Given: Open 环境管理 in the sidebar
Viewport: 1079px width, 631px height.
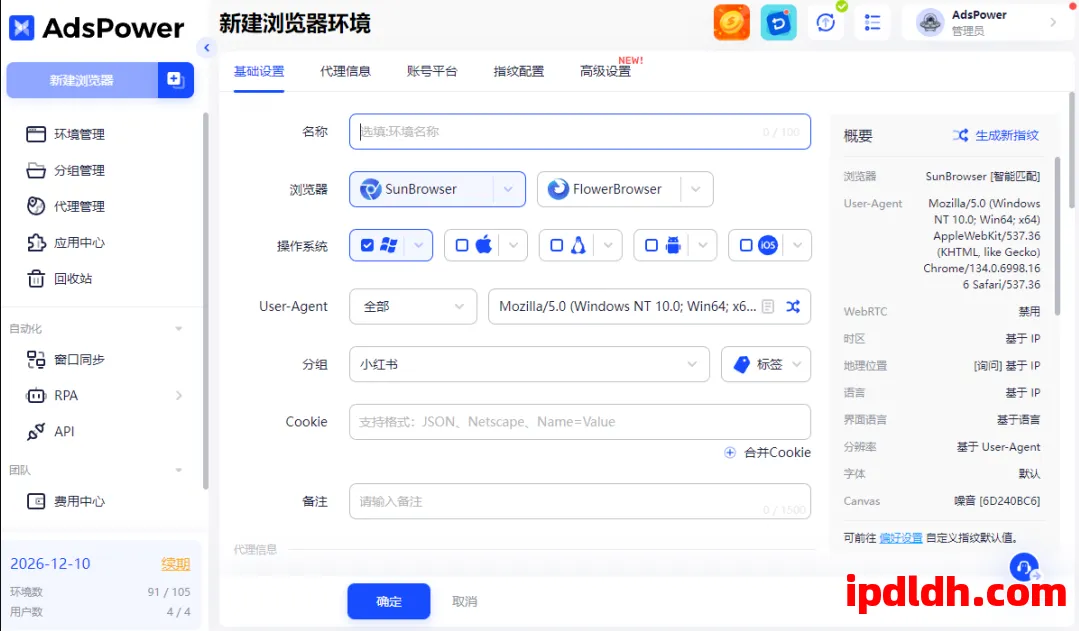Looking at the screenshot, I should [65, 134].
